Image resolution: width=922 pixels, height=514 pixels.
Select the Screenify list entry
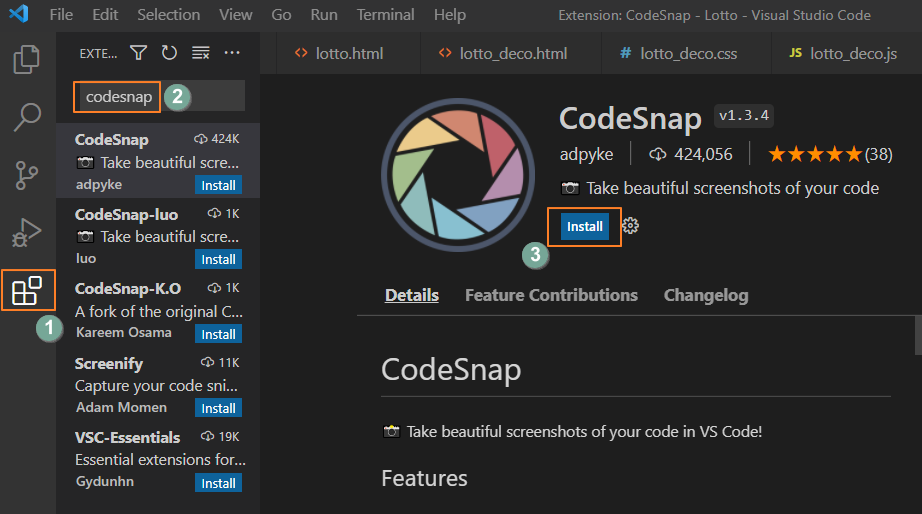pyautogui.click(x=158, y=384)
